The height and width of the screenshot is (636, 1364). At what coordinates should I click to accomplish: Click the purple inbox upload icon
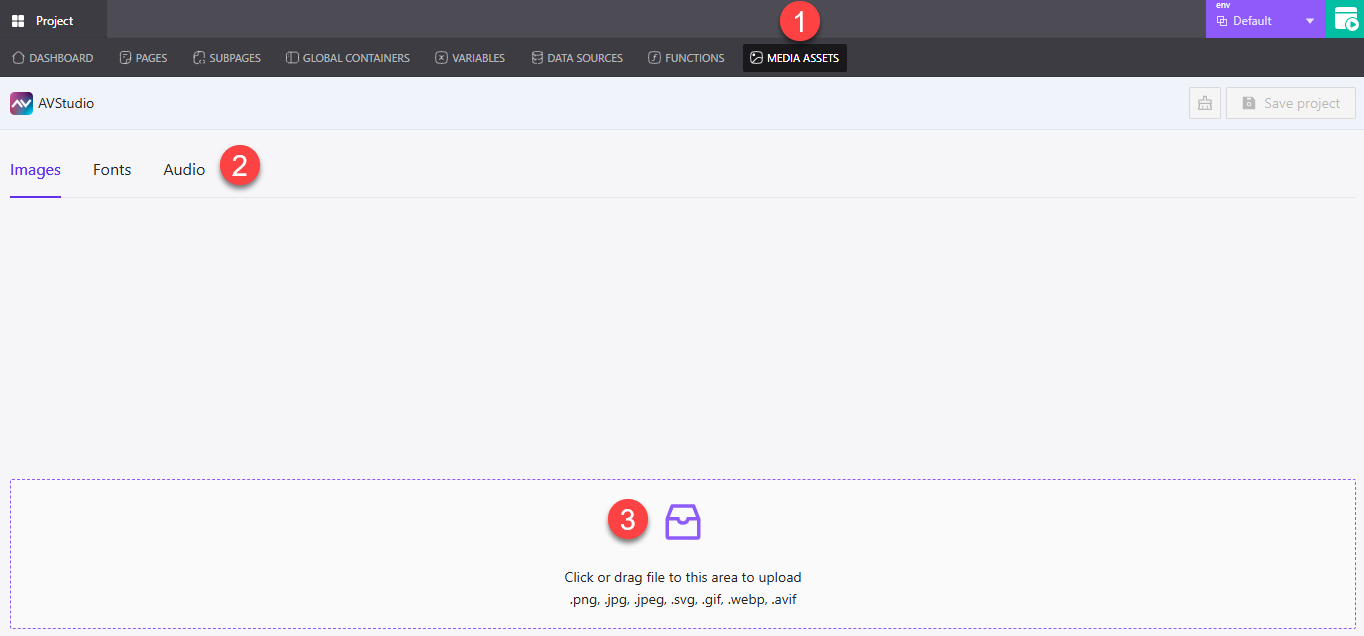tap(683, 521)
